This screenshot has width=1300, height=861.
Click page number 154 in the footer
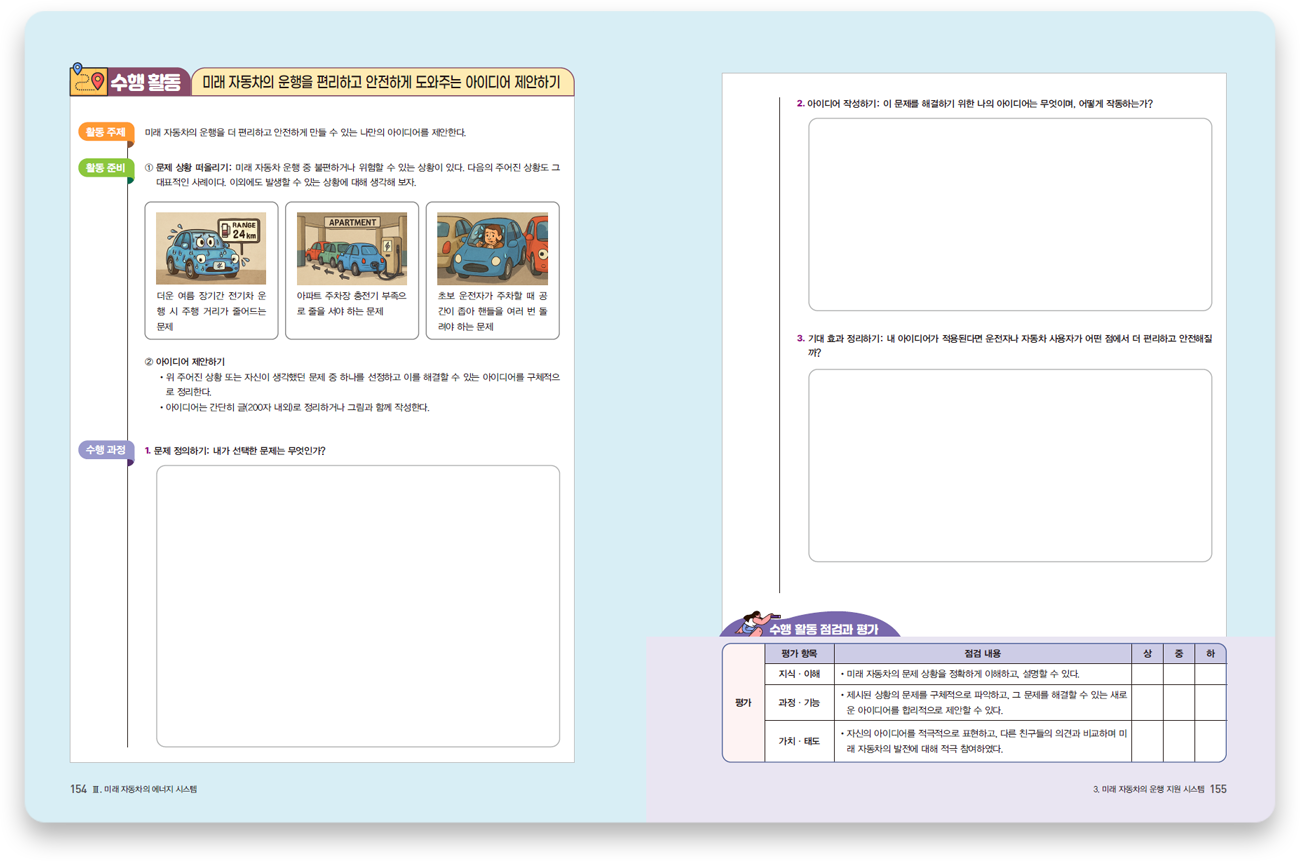[x=79, y=789]
